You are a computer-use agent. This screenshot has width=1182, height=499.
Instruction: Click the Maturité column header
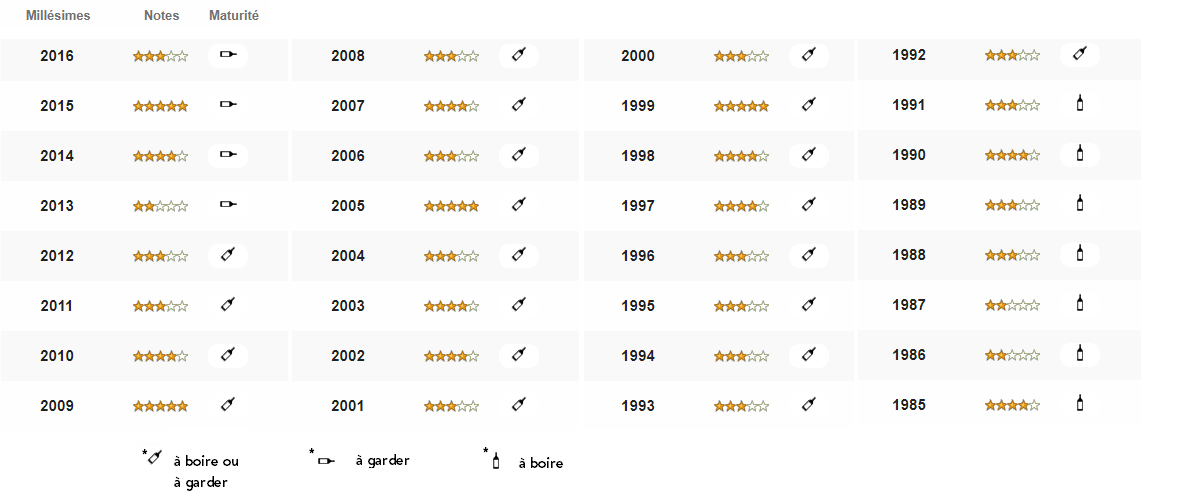click(234, 16)
